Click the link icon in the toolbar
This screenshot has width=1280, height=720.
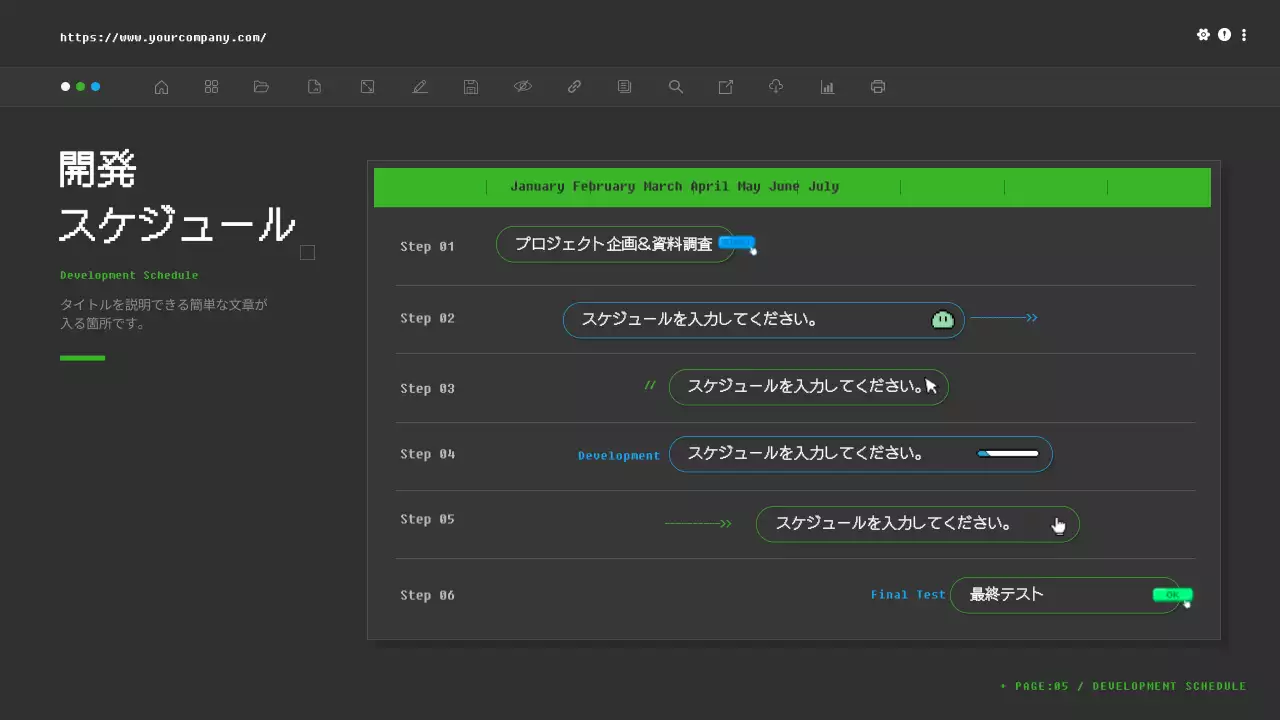click(x=574, y=86)
